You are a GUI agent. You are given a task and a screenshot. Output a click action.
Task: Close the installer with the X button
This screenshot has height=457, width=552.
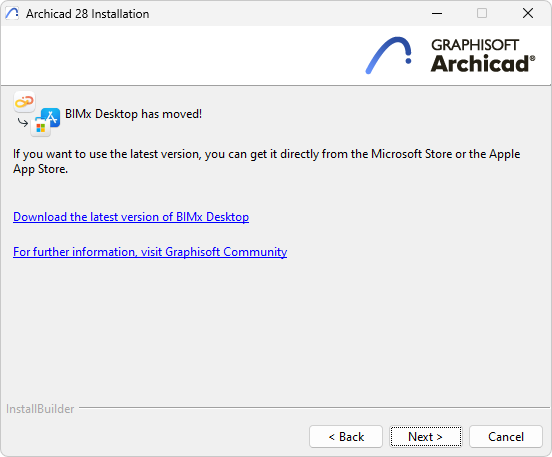tap(528, 13)
